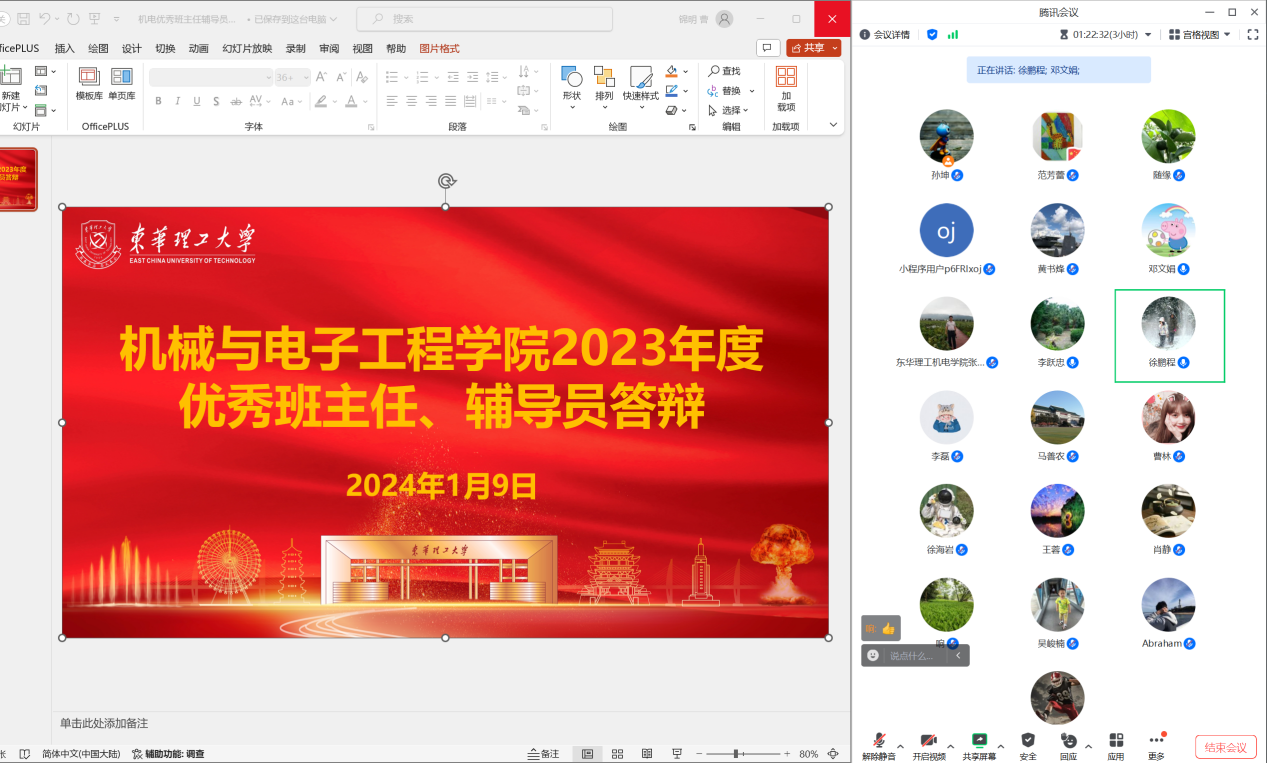Toggle the 备注 notes pane in status bar
1267x763 pixels.
point(543,754)
